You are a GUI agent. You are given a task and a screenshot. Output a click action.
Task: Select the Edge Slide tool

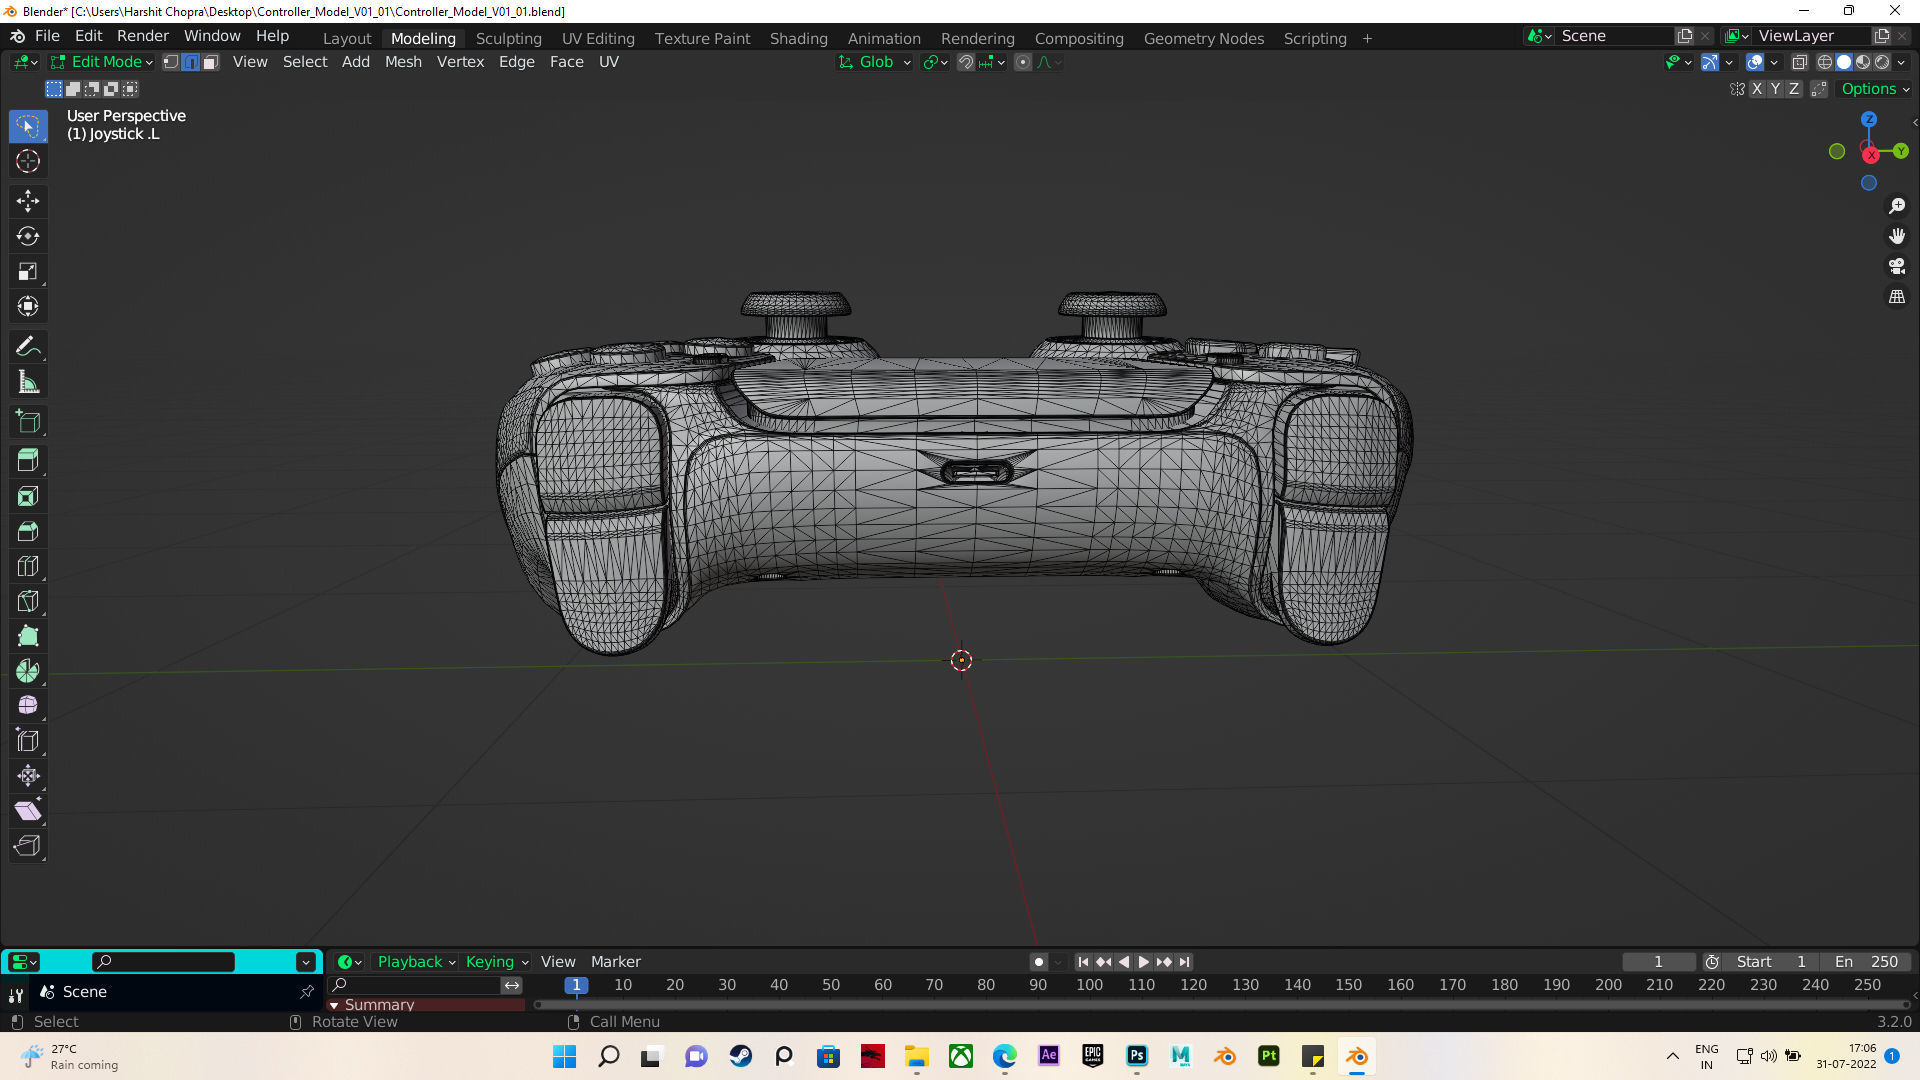28,741
